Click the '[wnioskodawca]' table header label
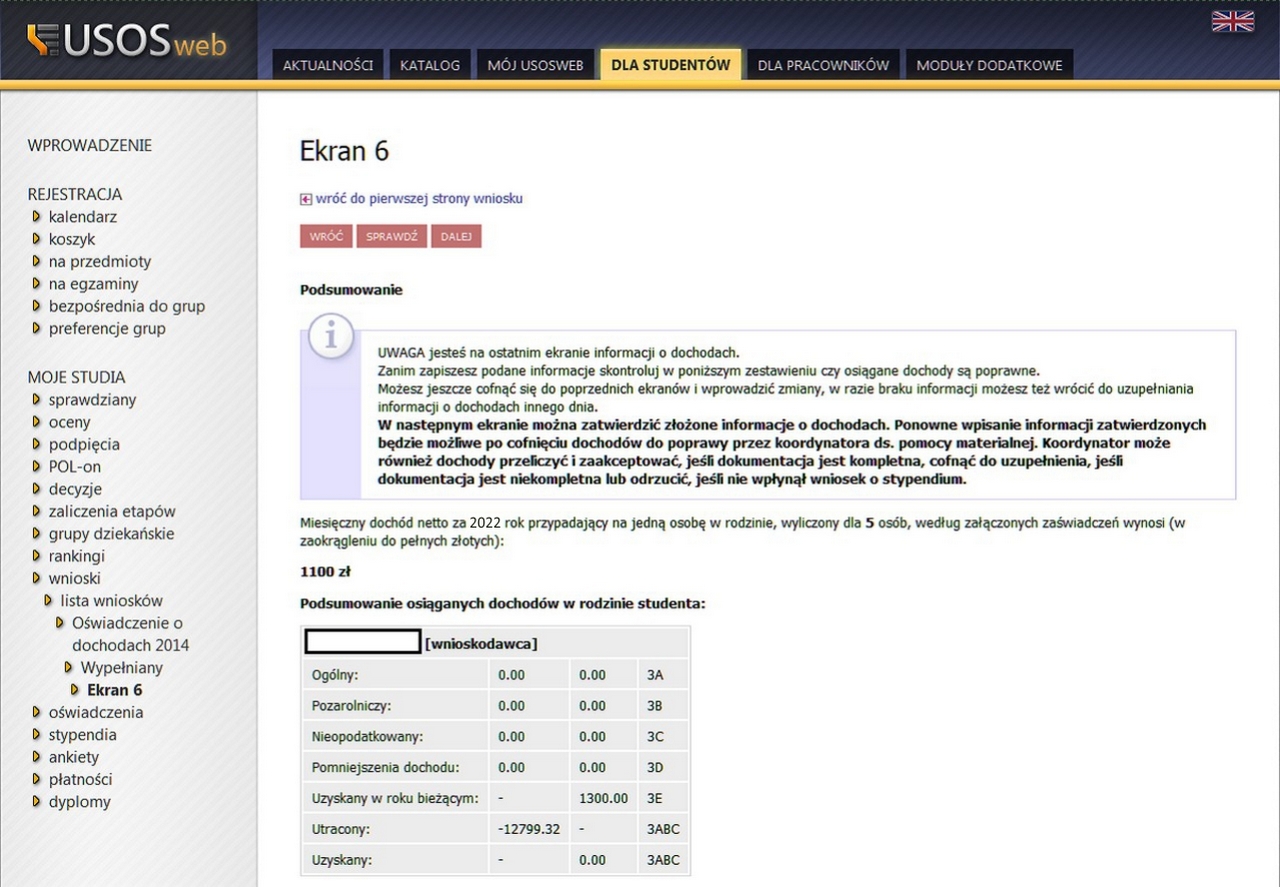The height and width of the screenshot is (887, 1280). (x=481, y=643)
